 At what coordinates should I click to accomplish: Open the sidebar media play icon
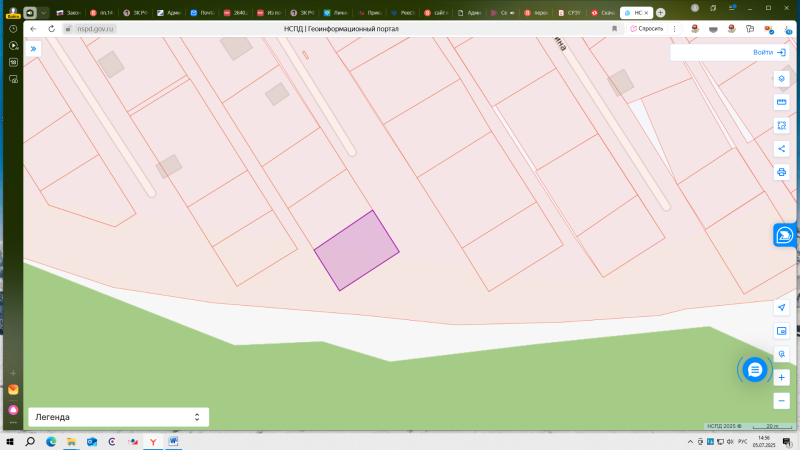click(x=13, y=46)
